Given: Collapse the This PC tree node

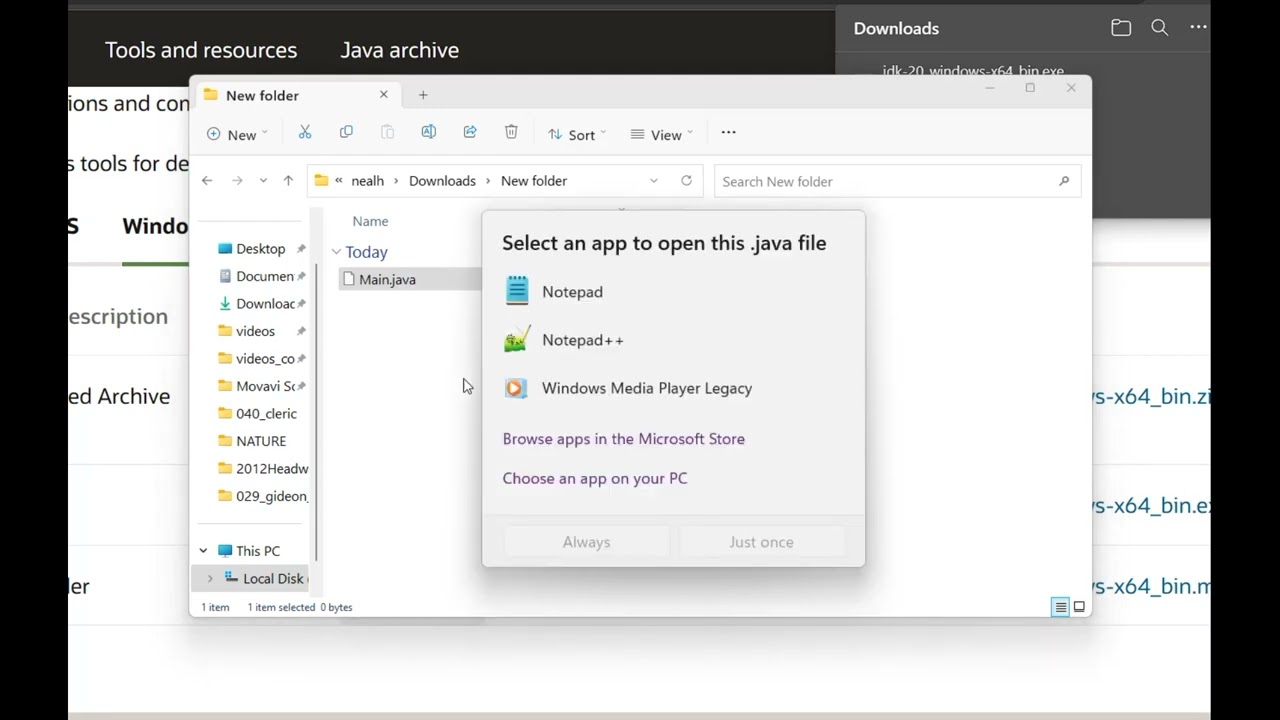Looking at the screenshot, I should click(x=203, y=551).
